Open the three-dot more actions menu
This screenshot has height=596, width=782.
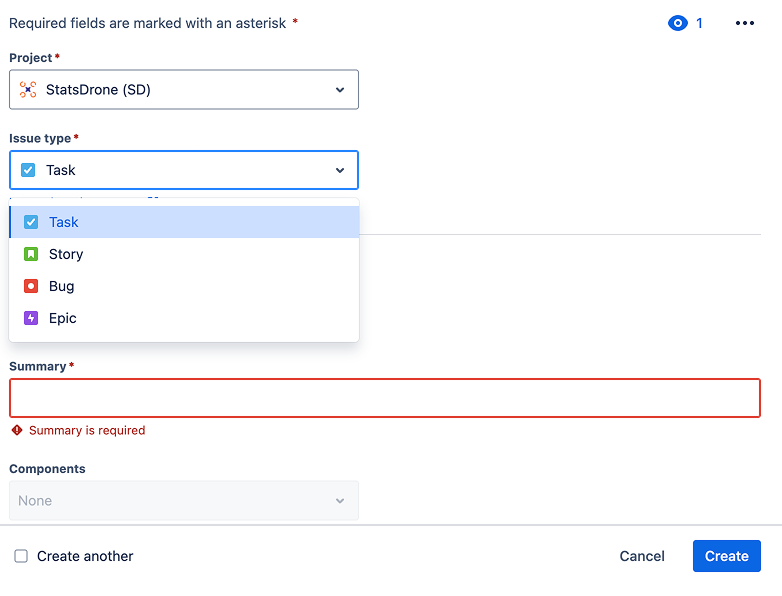coord(745,23)
